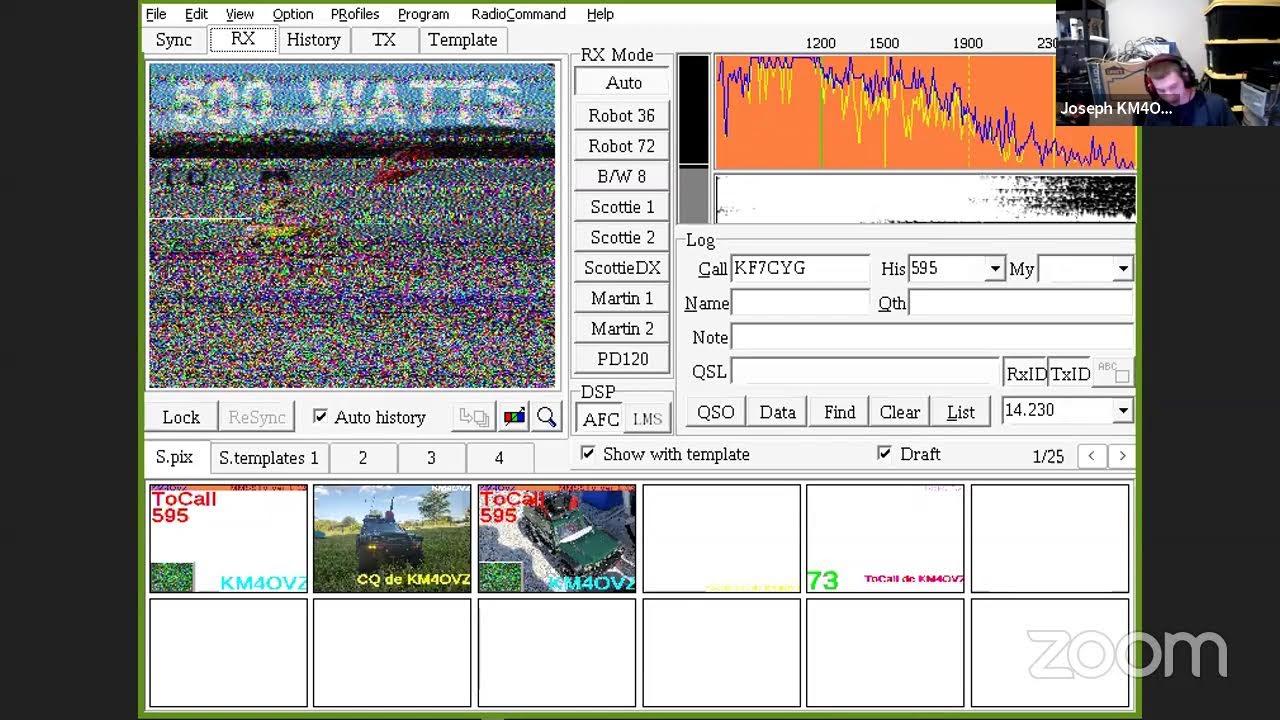This screenshot has height=720, width=1280.
Task: Select ScottieDX RX mode
Action: [622, 268]
